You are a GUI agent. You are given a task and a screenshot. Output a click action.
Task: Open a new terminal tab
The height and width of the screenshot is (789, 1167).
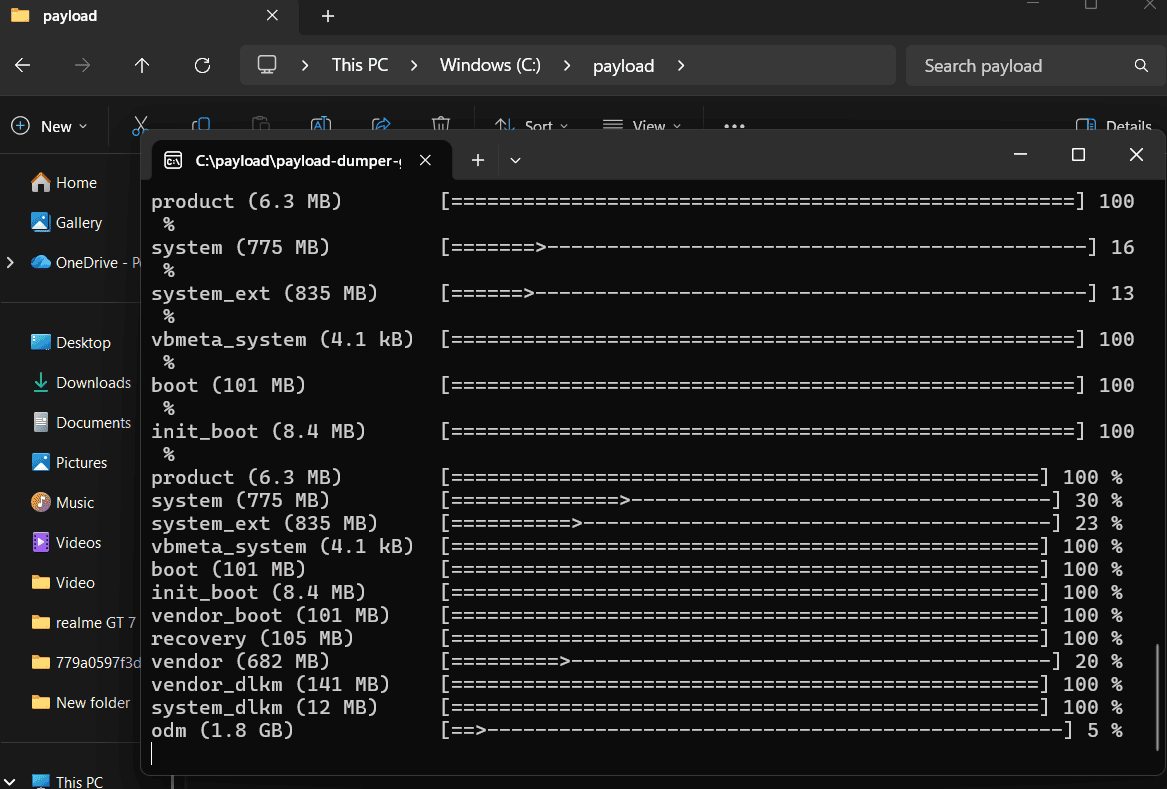point(478,160)
